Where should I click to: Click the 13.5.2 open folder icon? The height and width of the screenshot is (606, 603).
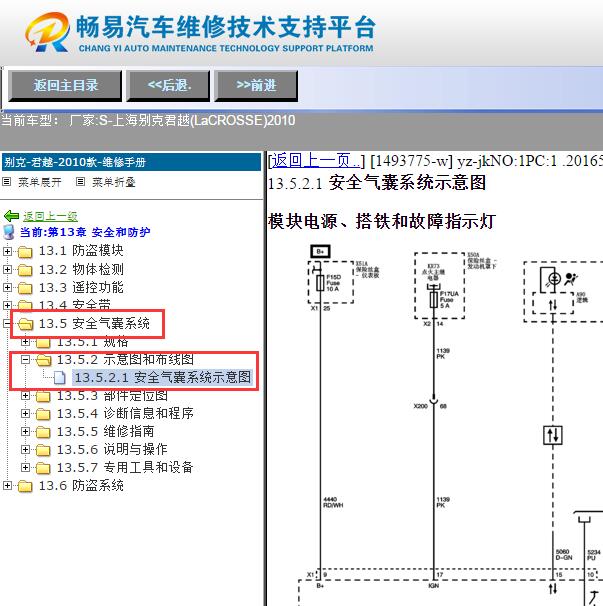[44, 360]
